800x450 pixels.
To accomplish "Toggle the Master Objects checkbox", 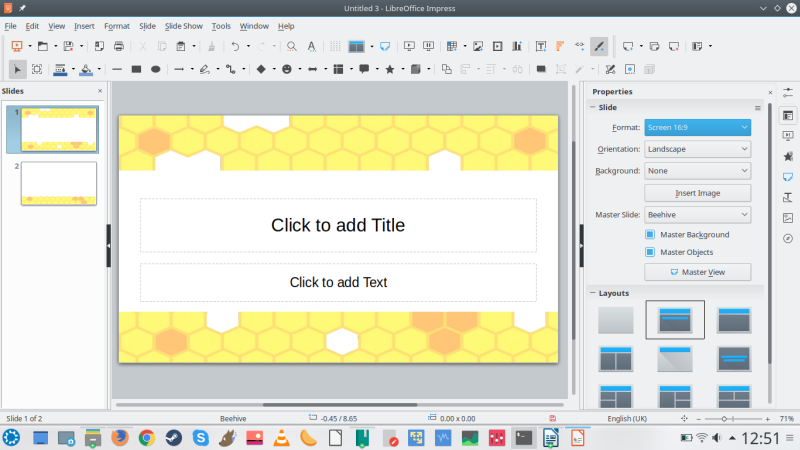I will 651,252.
